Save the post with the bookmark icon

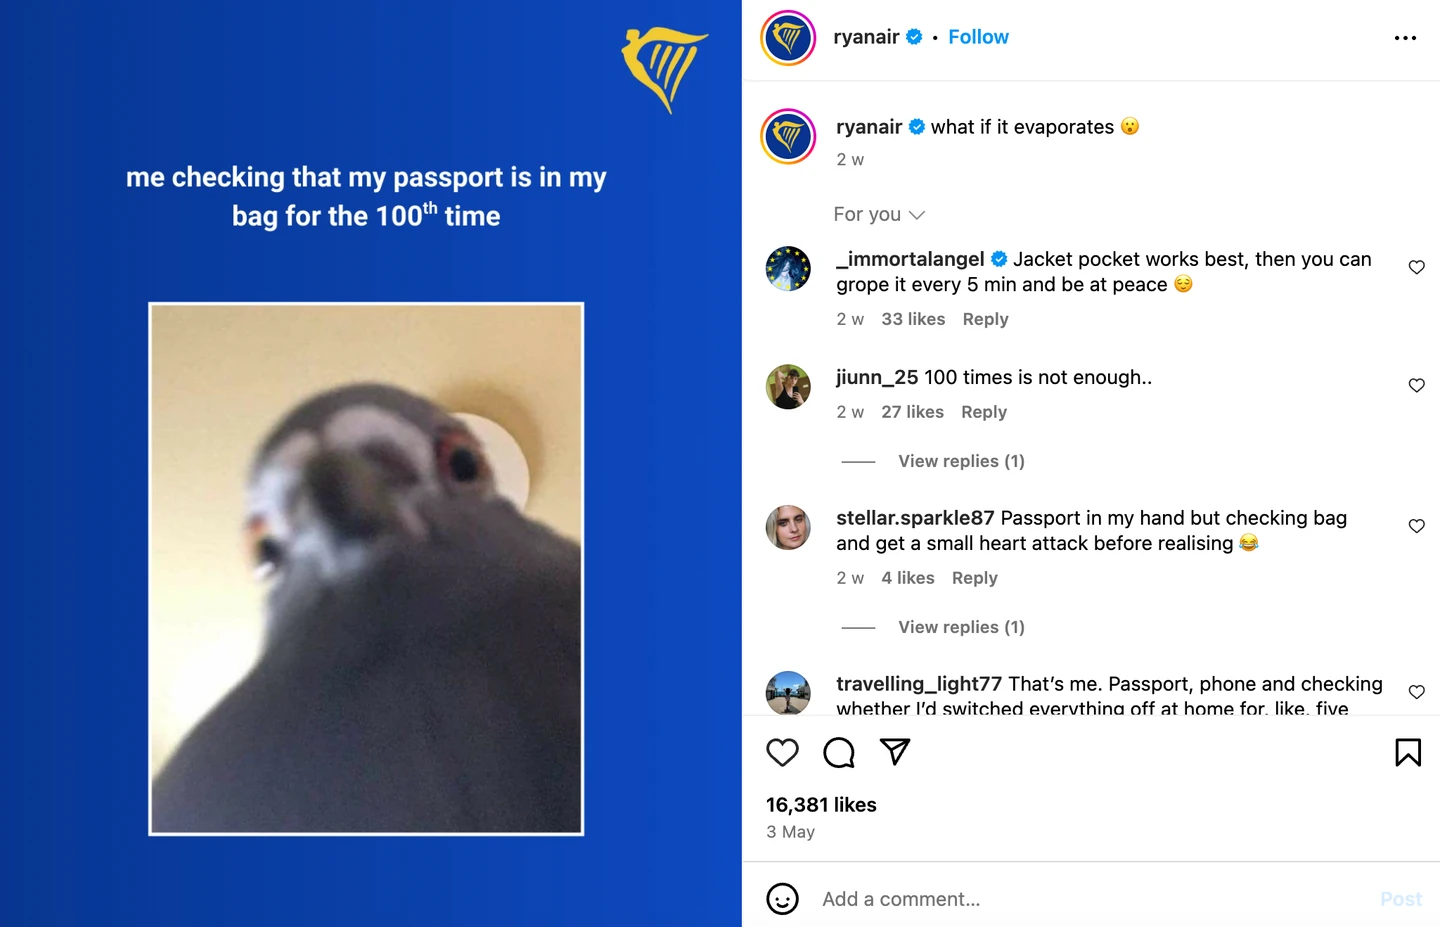point(1408,752)
